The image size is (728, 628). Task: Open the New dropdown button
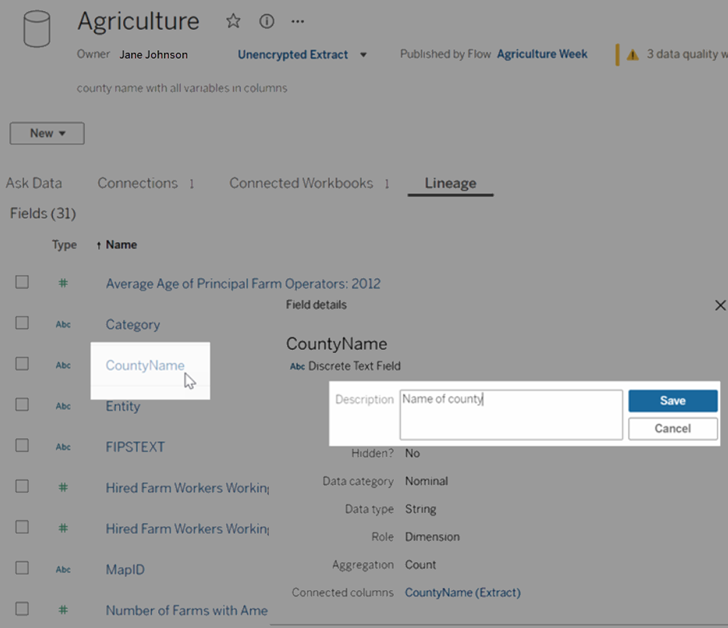[47, 133]
